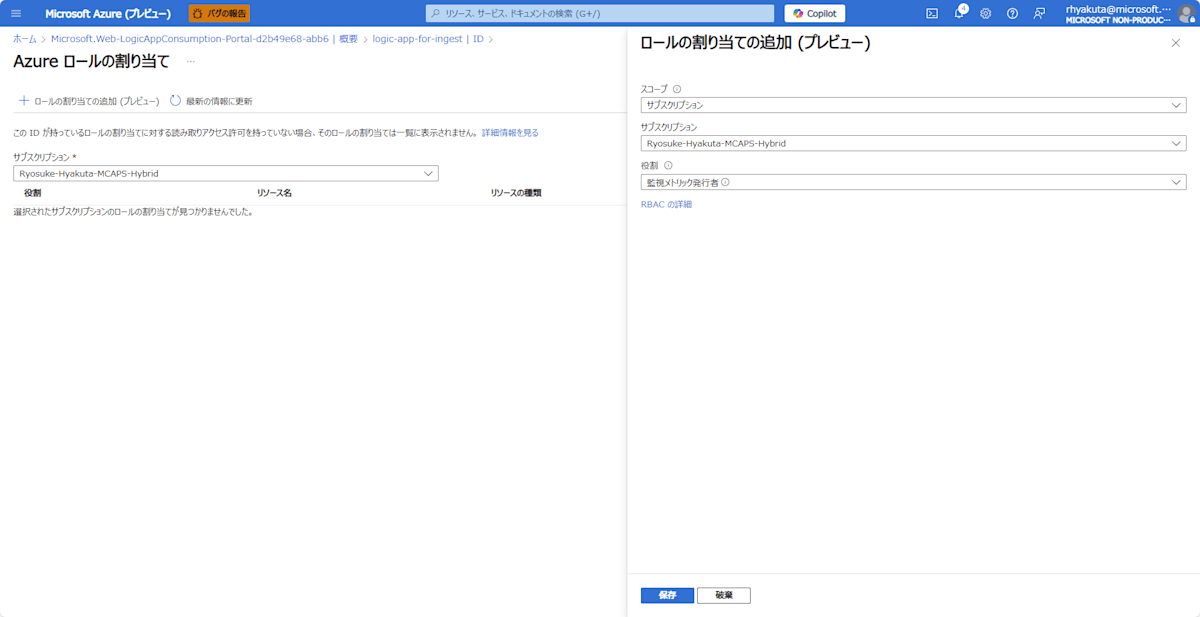Expand the left pane サブスクリプション dropdown
This screenshot has width=1200, height=617.
pyautogui.click(x=225, y=173)
